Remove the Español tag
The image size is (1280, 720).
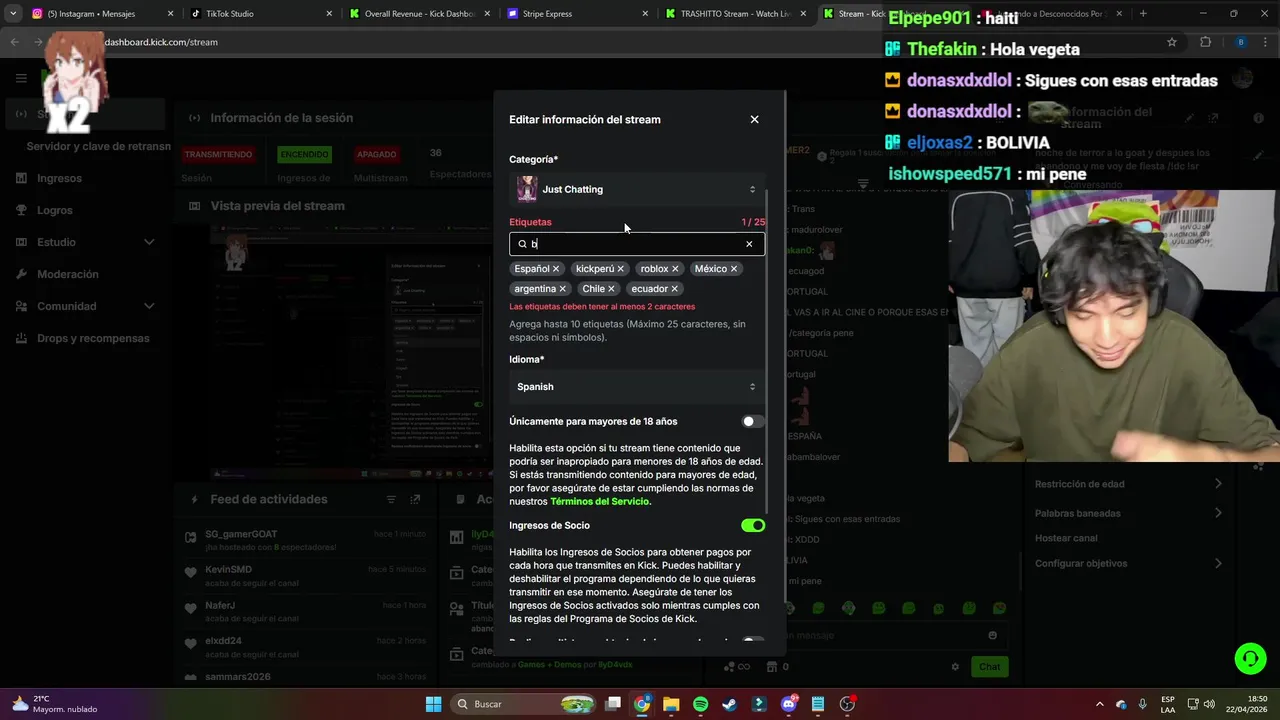pyautogui.click(x=556, y=269)
